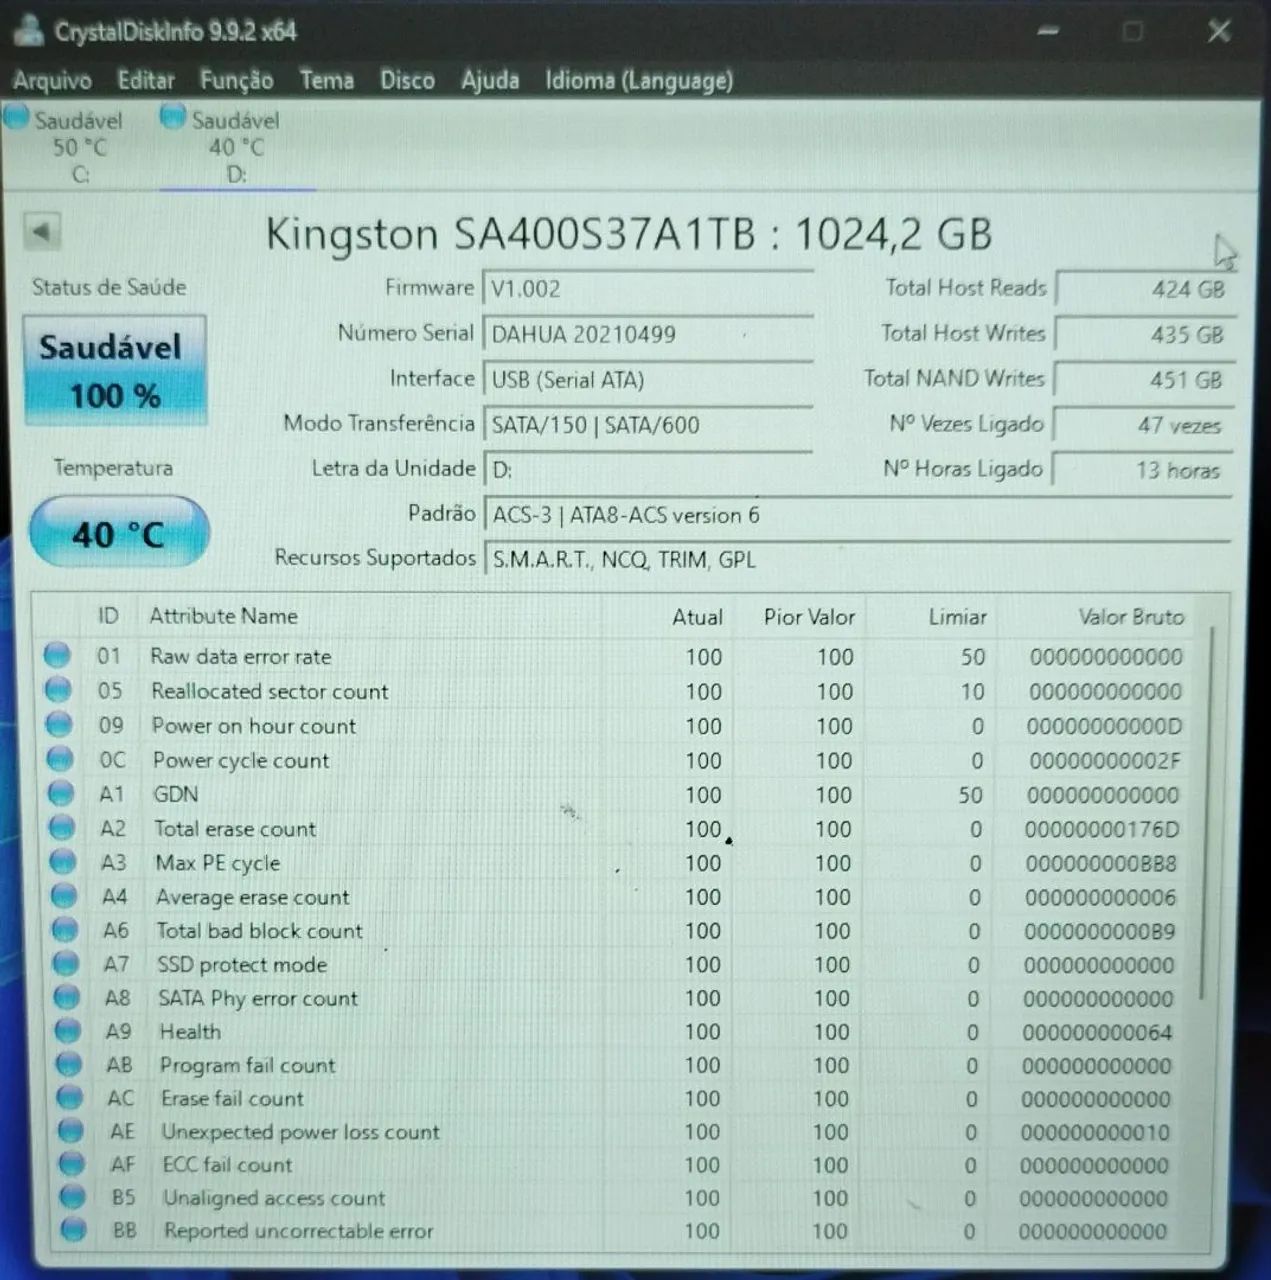Open the Arquivo menu
The height and width of the screenshot is (1280, 1271).
coord(53,80)
